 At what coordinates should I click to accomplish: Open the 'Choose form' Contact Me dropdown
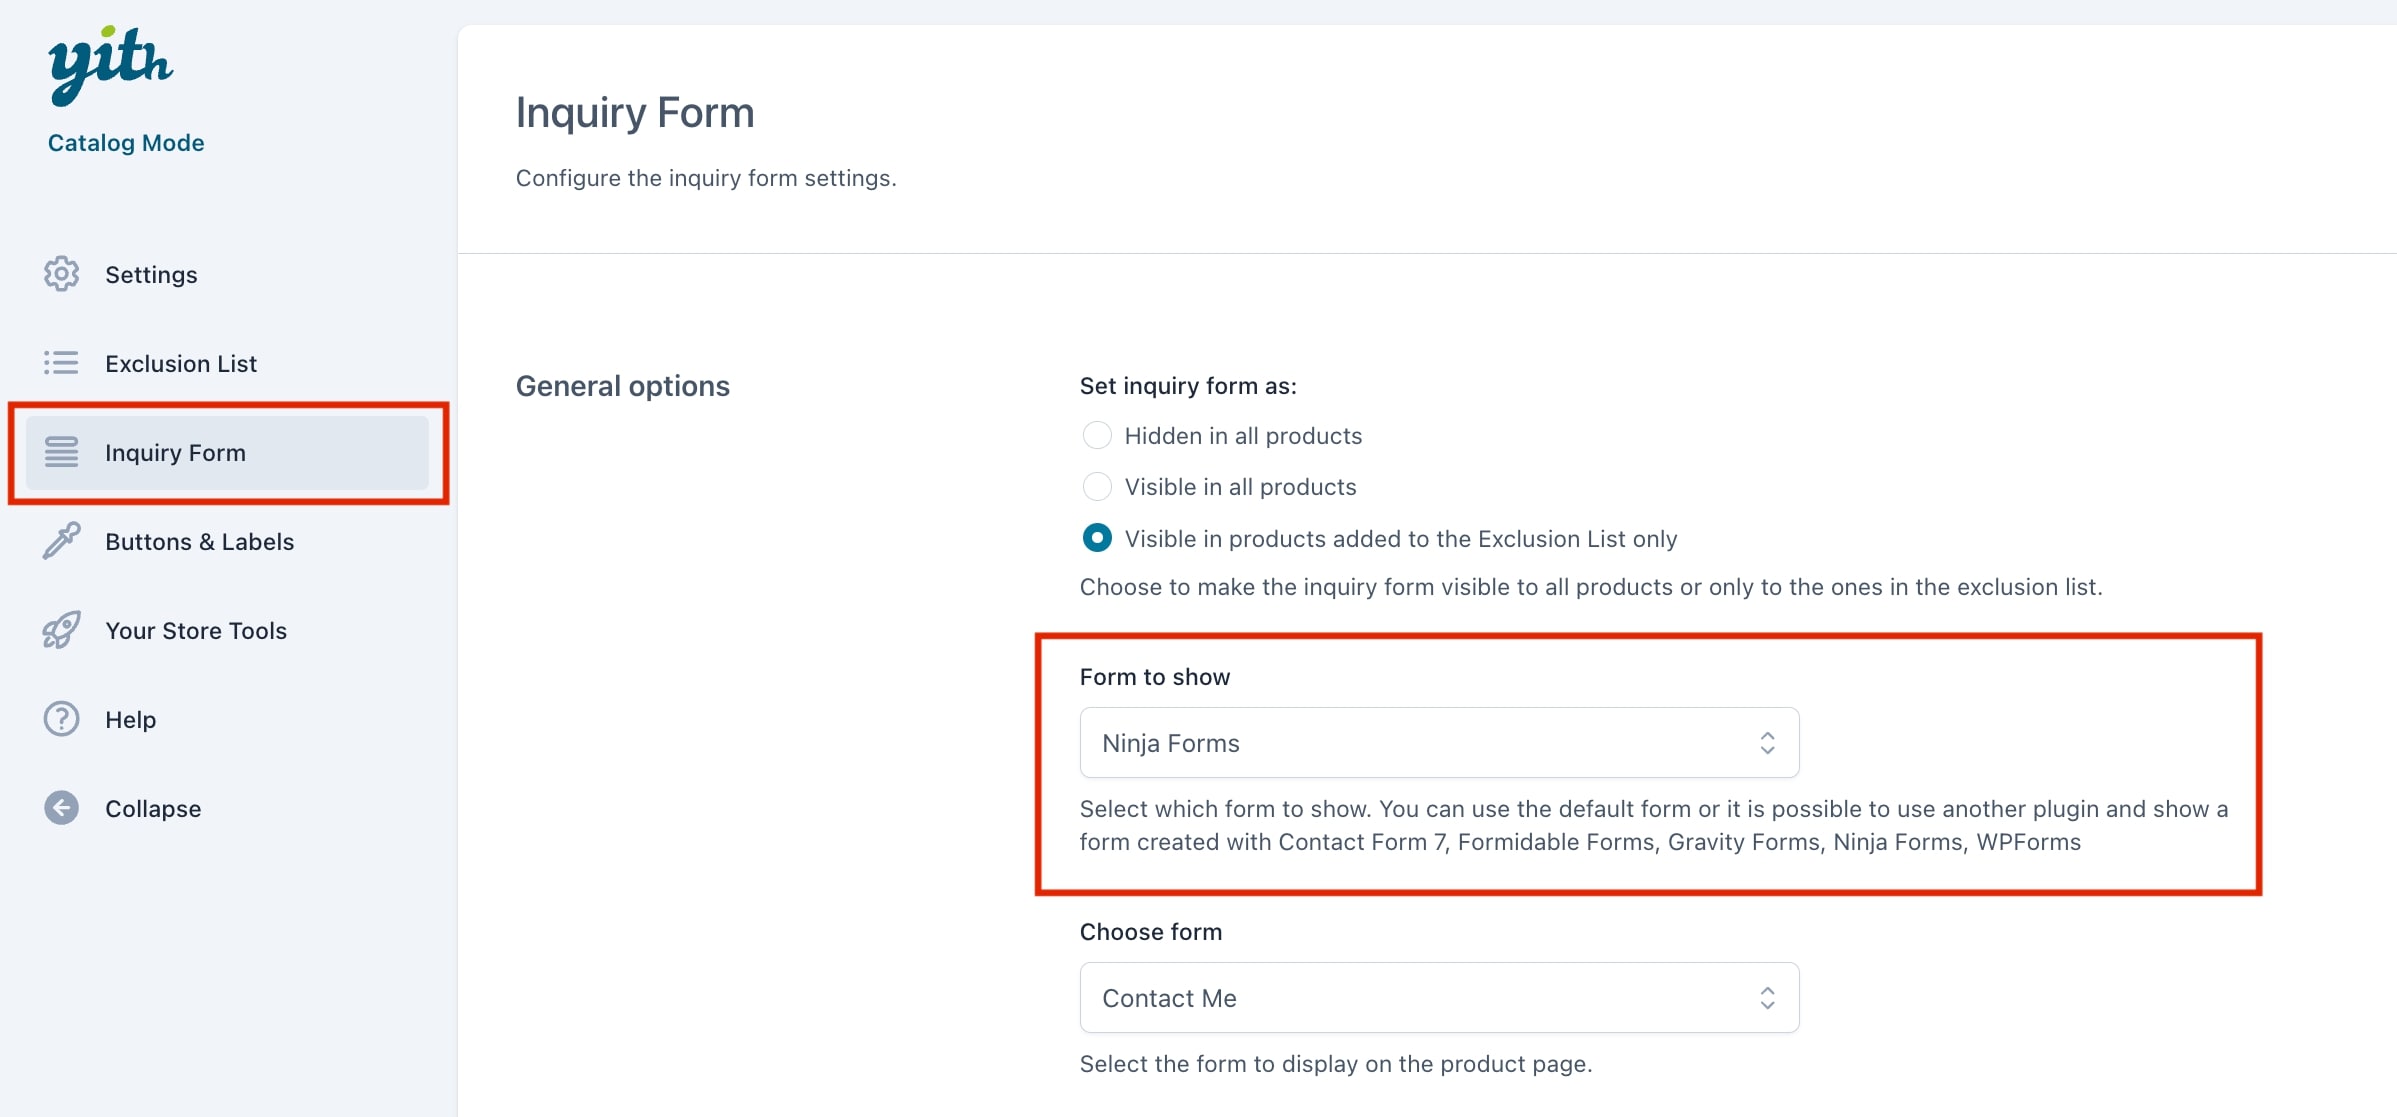click(1439, 998)
